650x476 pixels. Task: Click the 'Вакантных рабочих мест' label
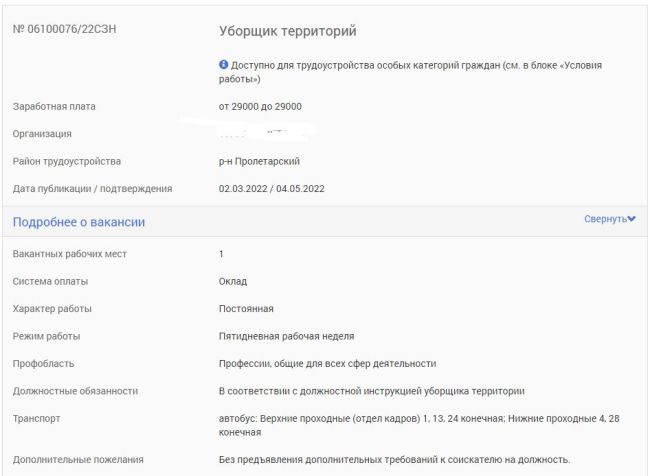point(70,254)
